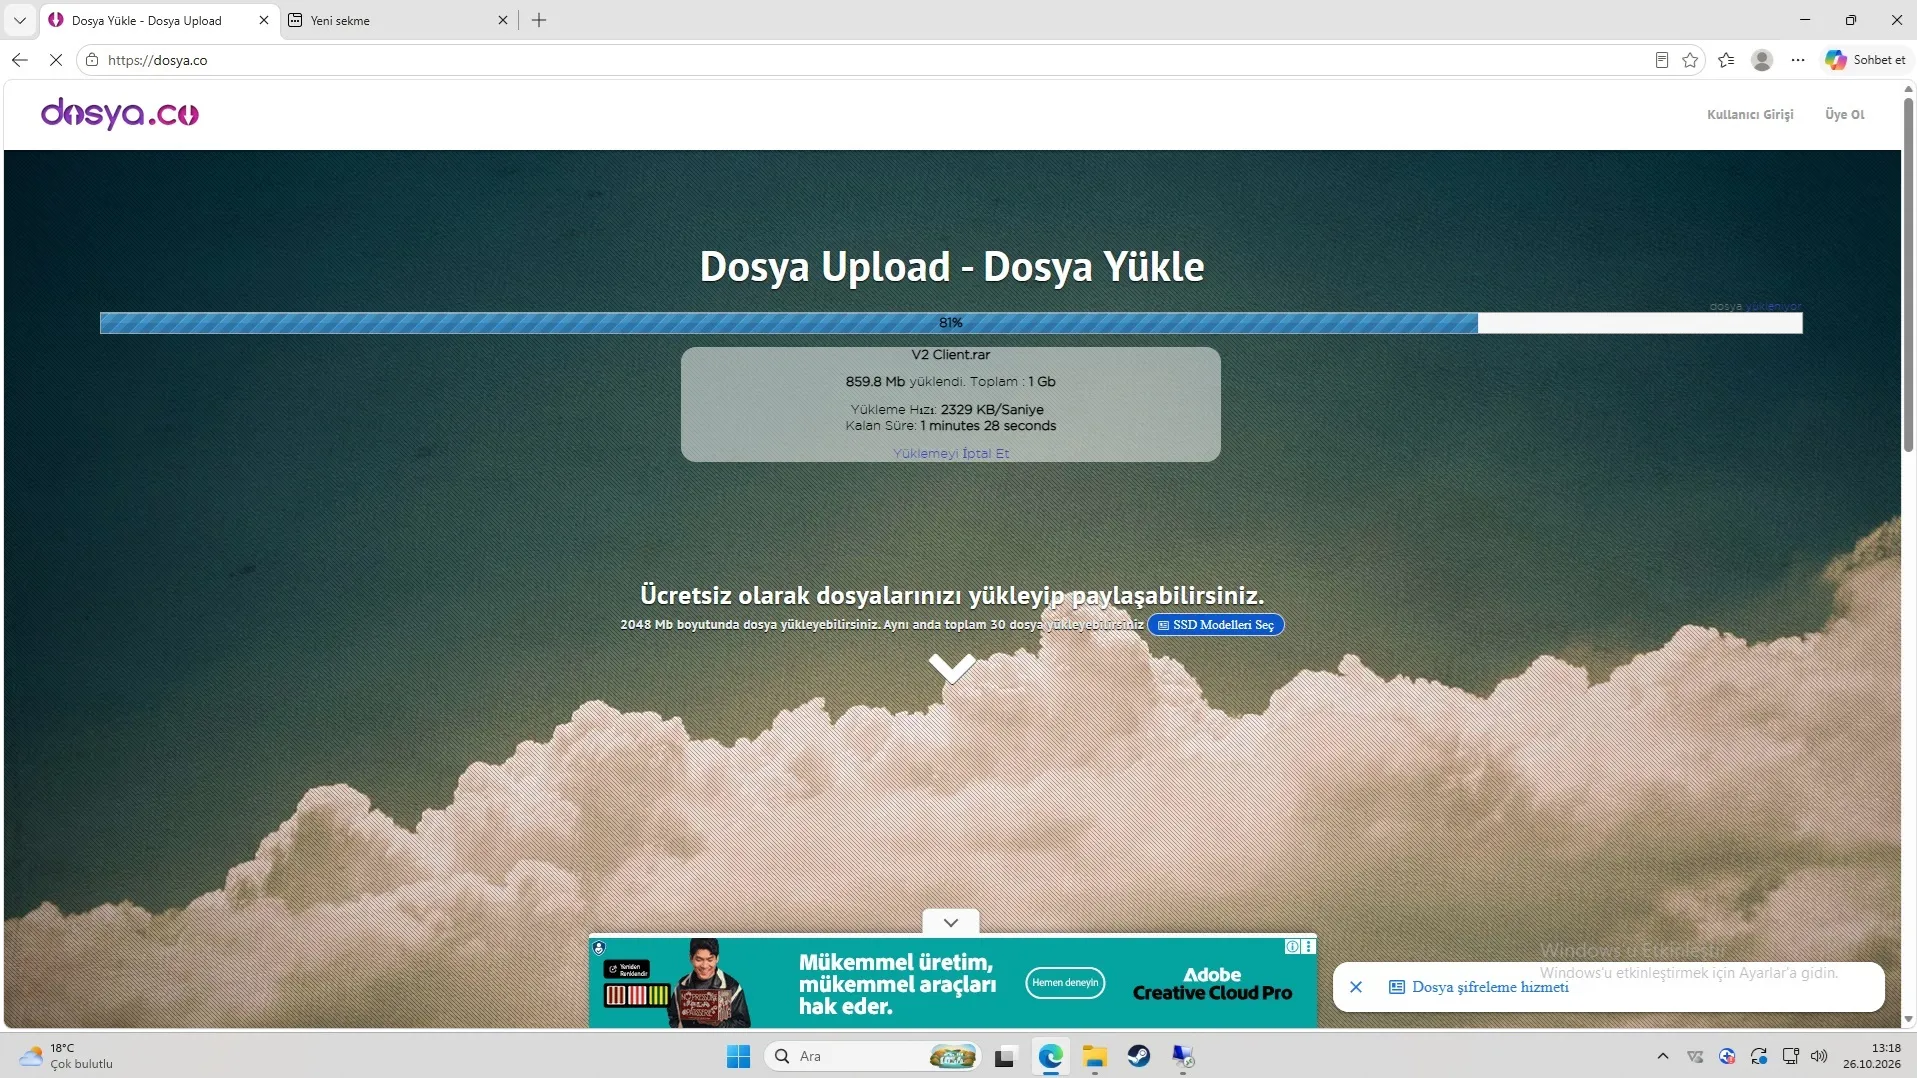View site information lock icon

click(x=92, y=60)
